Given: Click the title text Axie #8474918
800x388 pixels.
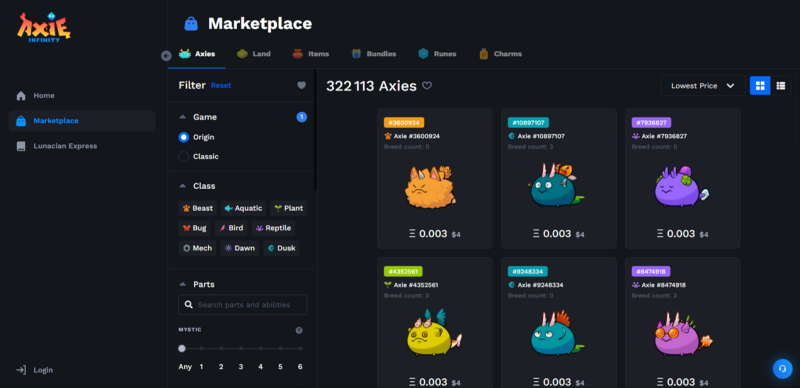Looking at the screenshot, I should click(664, 285).
